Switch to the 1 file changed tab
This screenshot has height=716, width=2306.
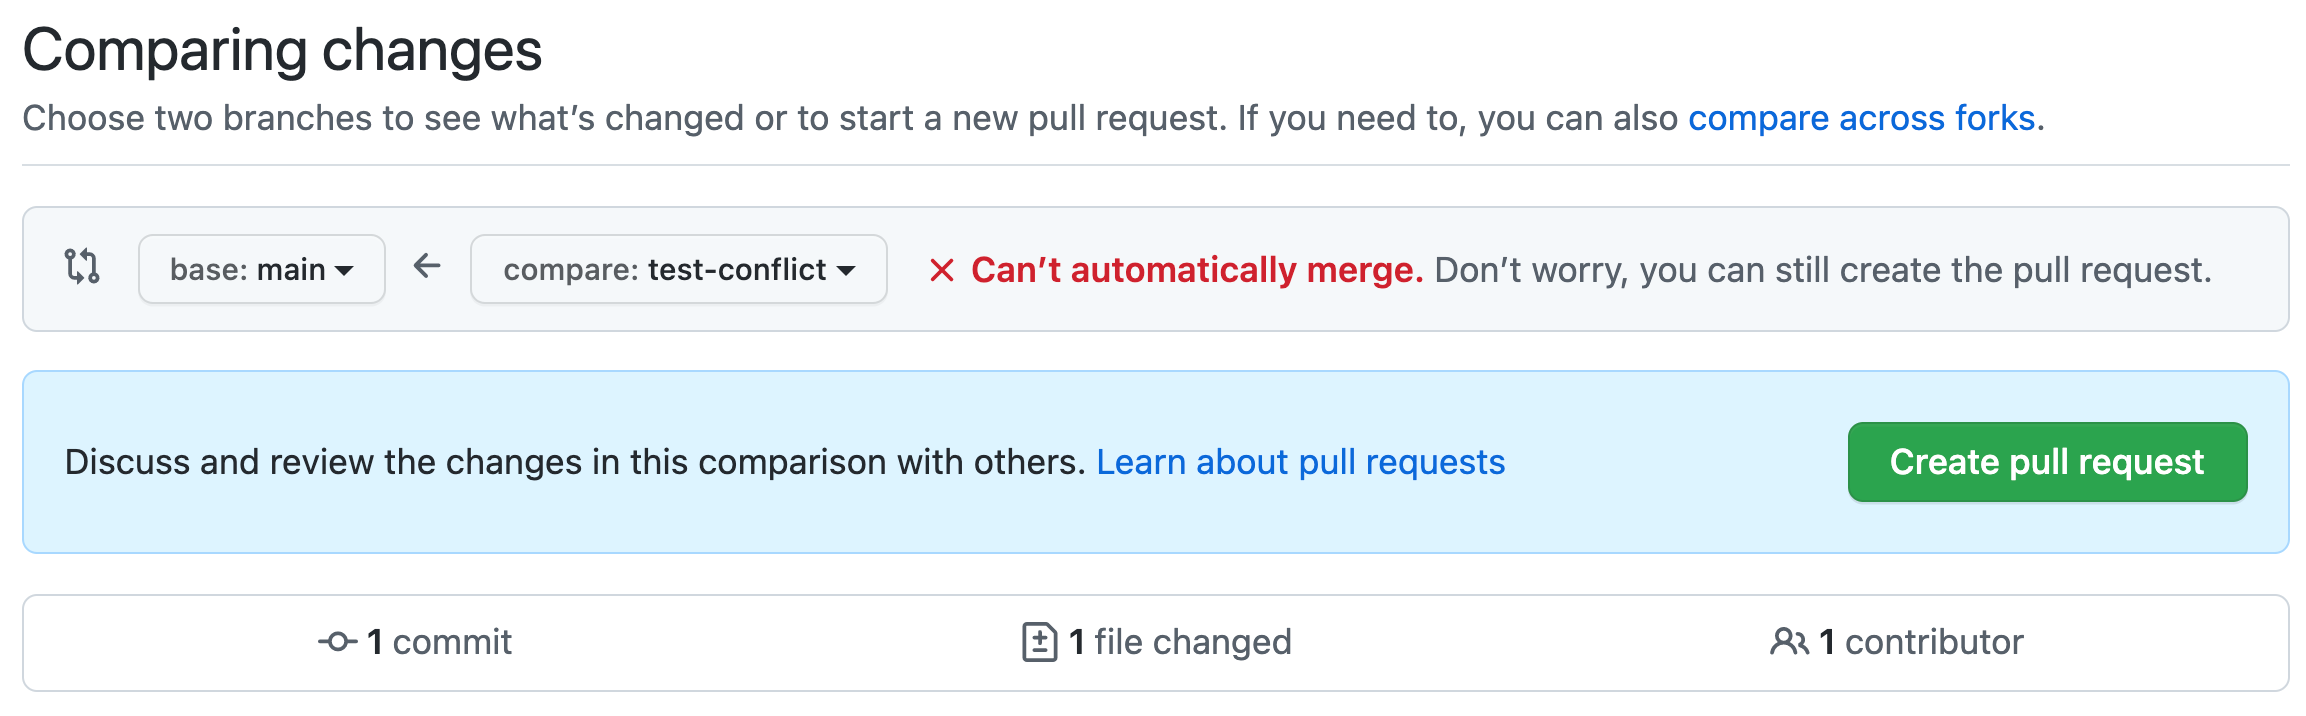[1157, 642]
